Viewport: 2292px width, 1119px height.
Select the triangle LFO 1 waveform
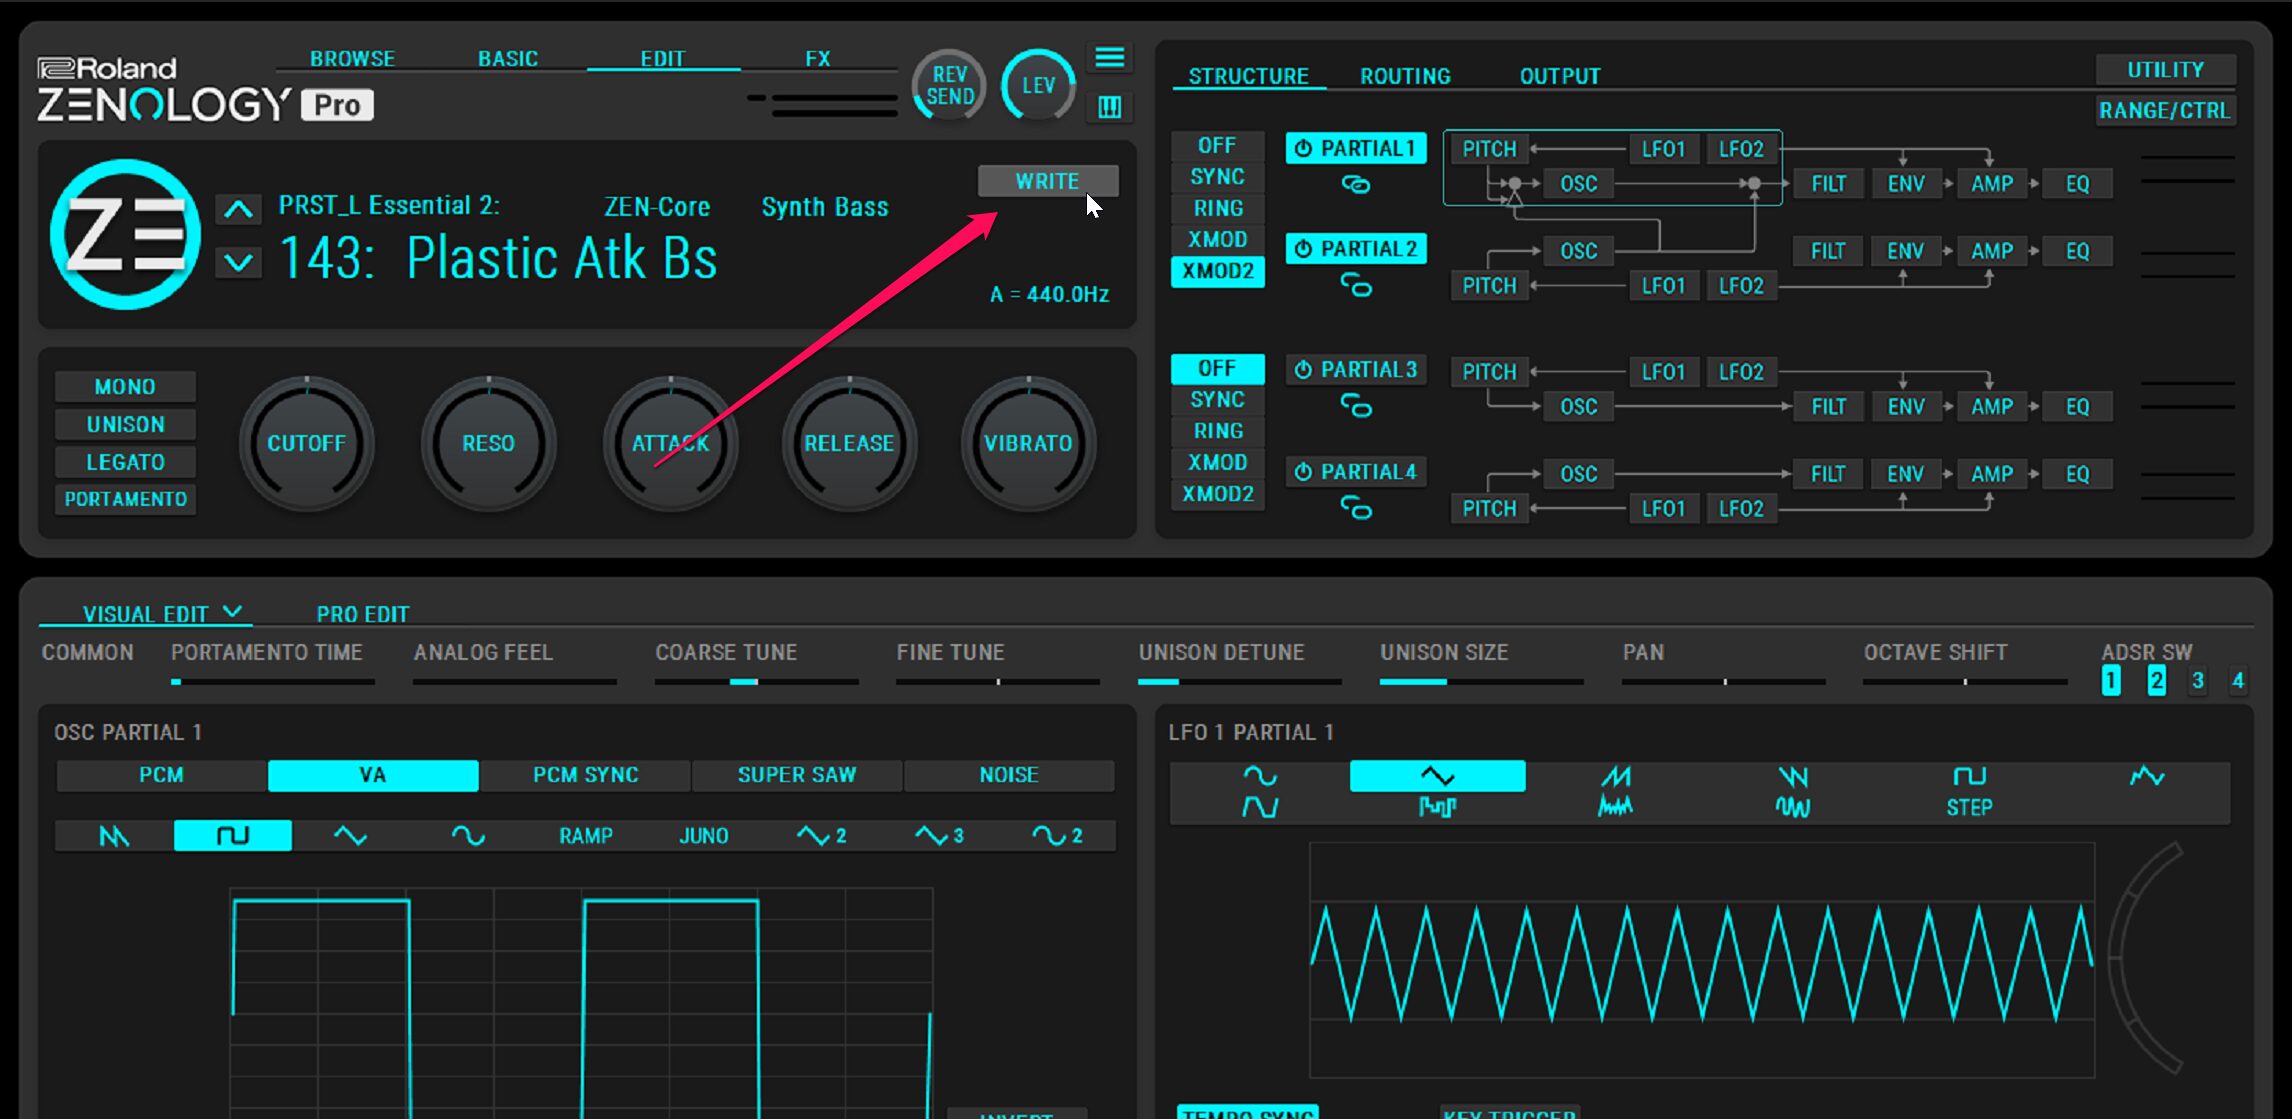1437,776
